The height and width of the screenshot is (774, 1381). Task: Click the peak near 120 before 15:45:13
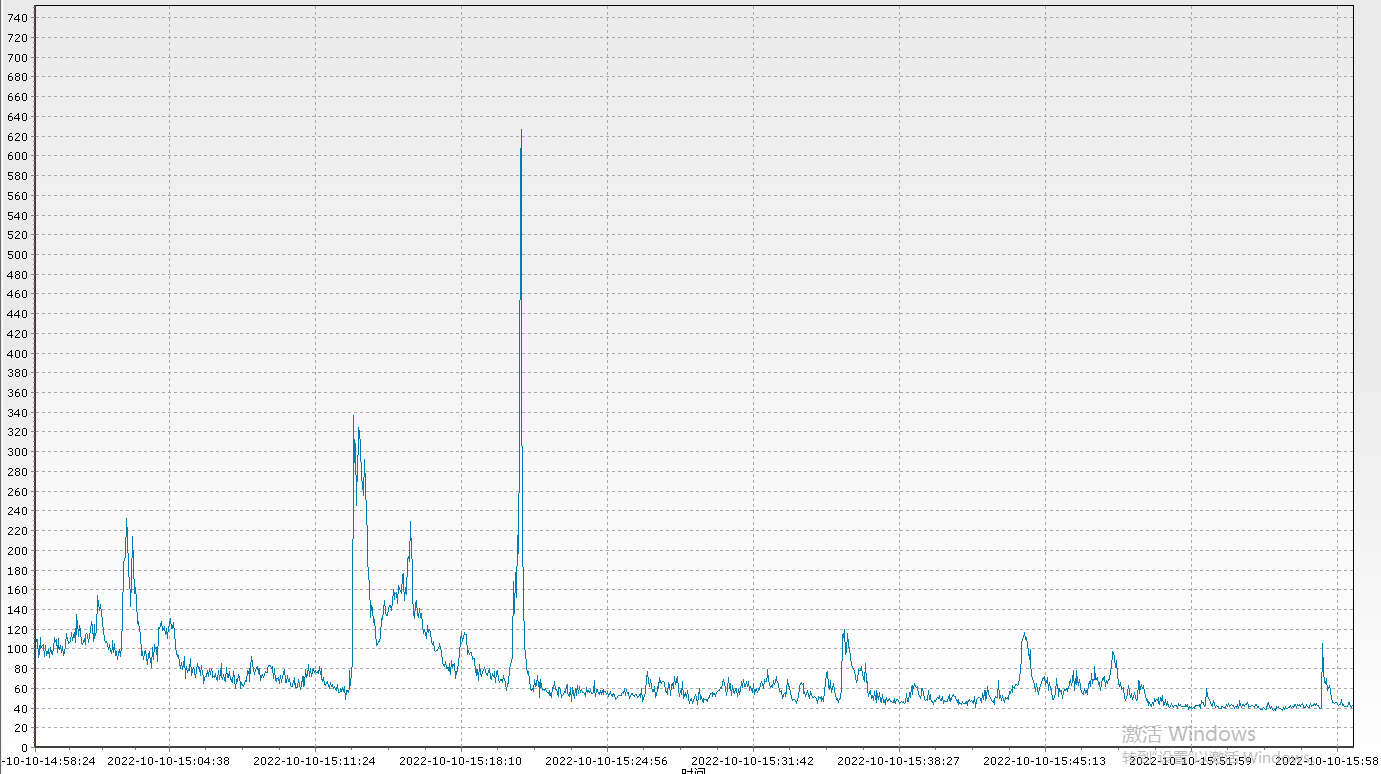coord(1024,633)
